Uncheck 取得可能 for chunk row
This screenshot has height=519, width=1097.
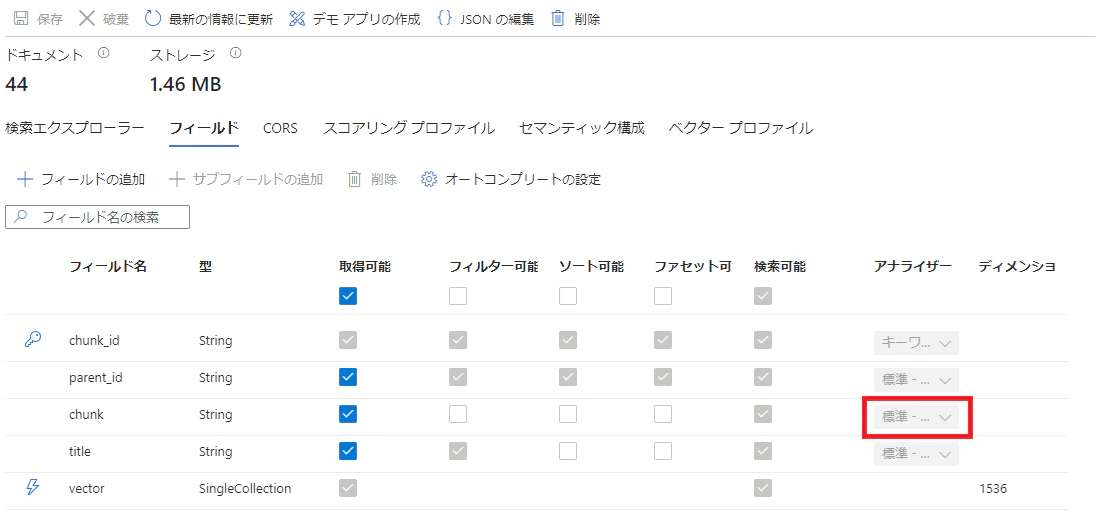[x=348, y=414]
